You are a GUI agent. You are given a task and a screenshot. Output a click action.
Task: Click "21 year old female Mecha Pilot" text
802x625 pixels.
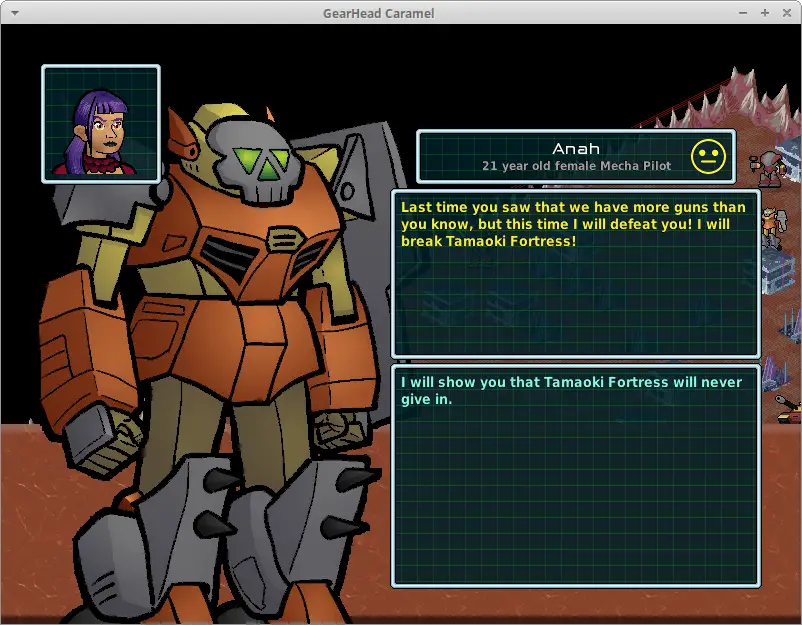click(576, 166)
